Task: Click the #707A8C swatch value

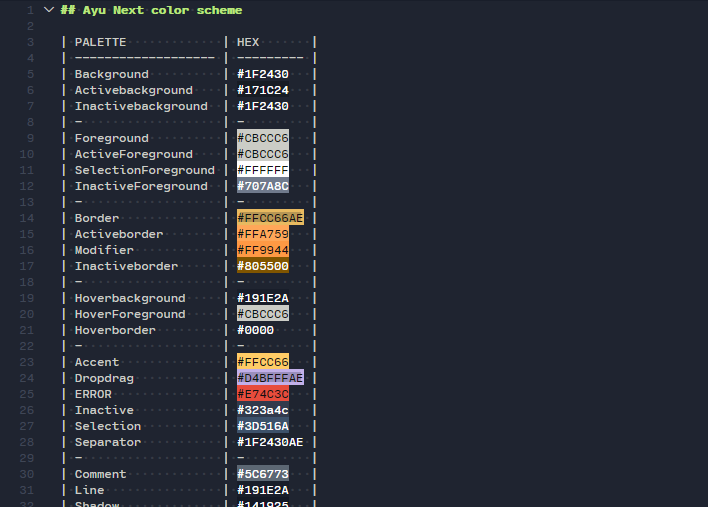Action: pos(263,186)
